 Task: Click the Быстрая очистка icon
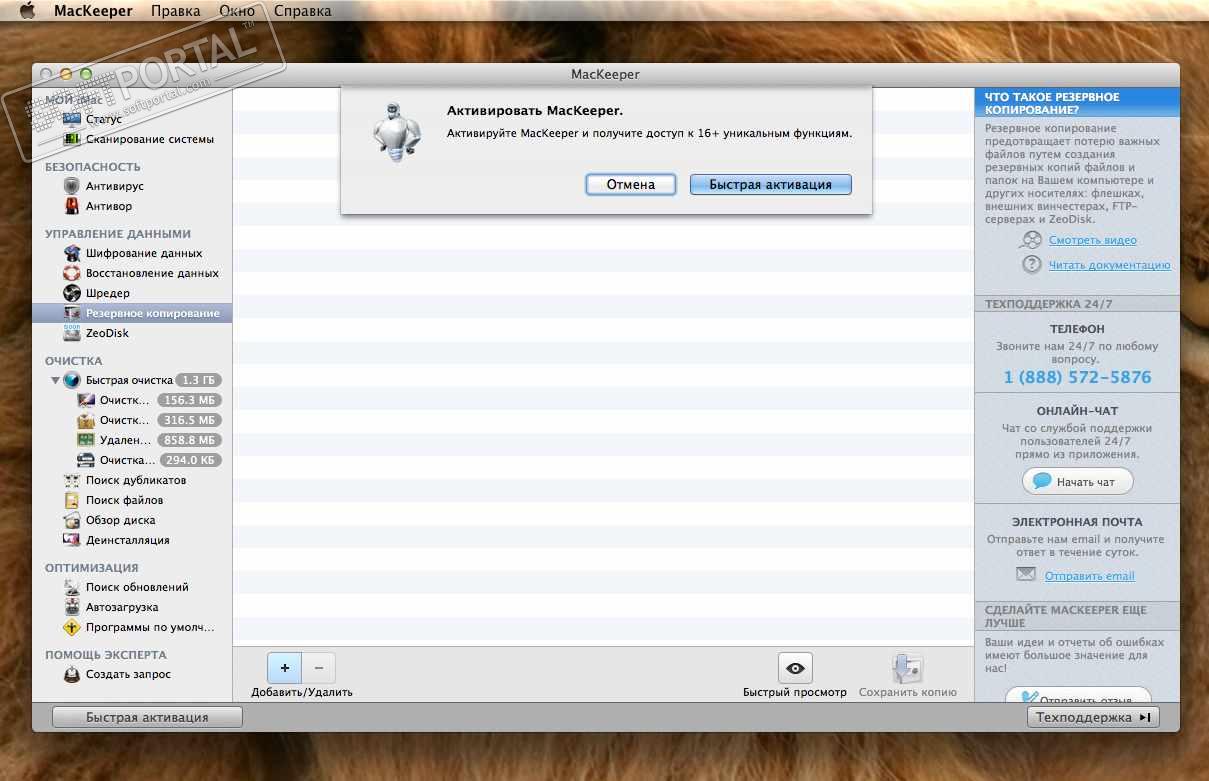click(72, 380)
